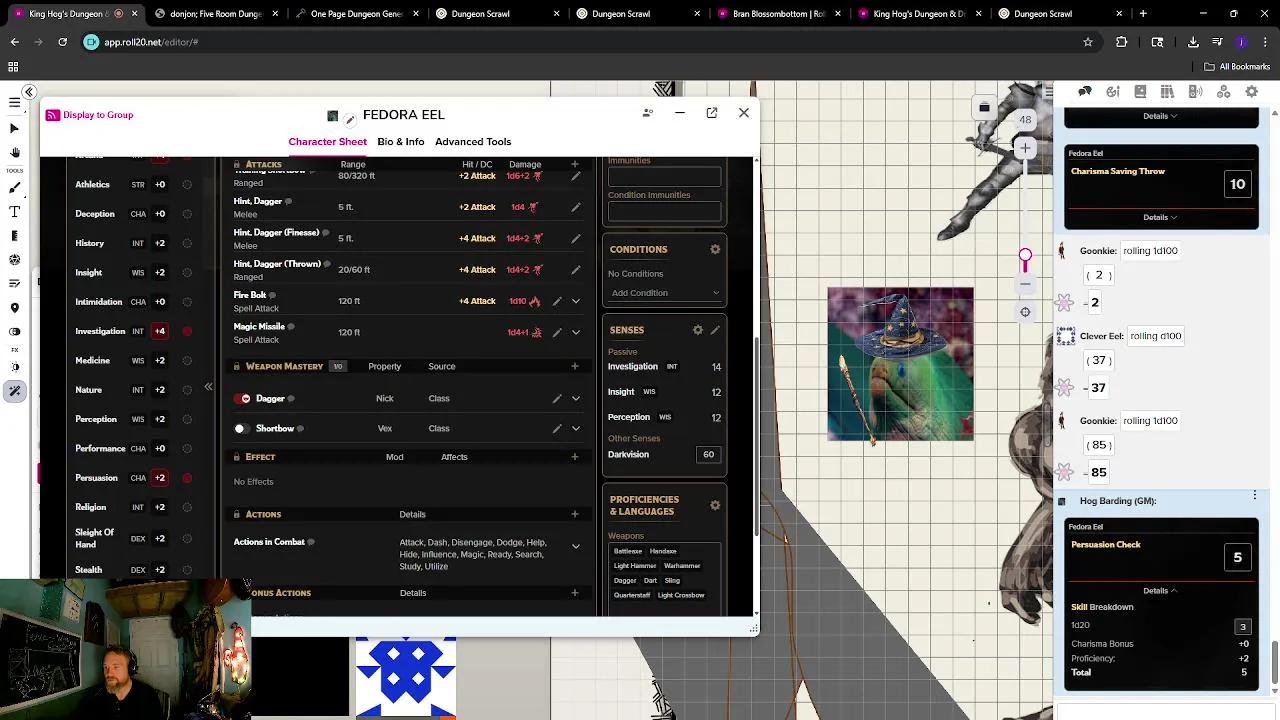Open the chat messages panel
This screenshot has height=720, width=1280.
pyautogui.click(x=1084, y=91)
